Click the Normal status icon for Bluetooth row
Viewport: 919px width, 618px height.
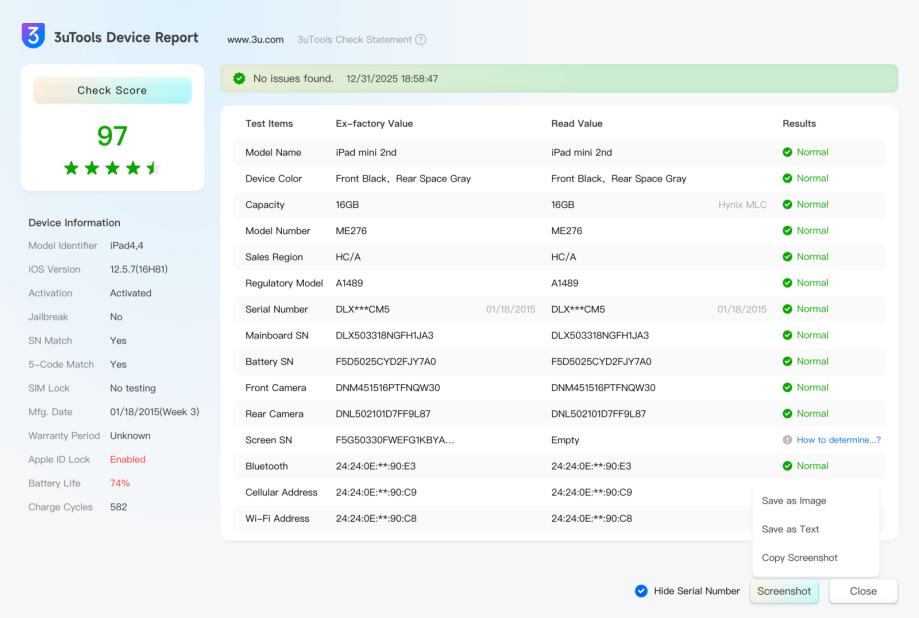(788, 466)
